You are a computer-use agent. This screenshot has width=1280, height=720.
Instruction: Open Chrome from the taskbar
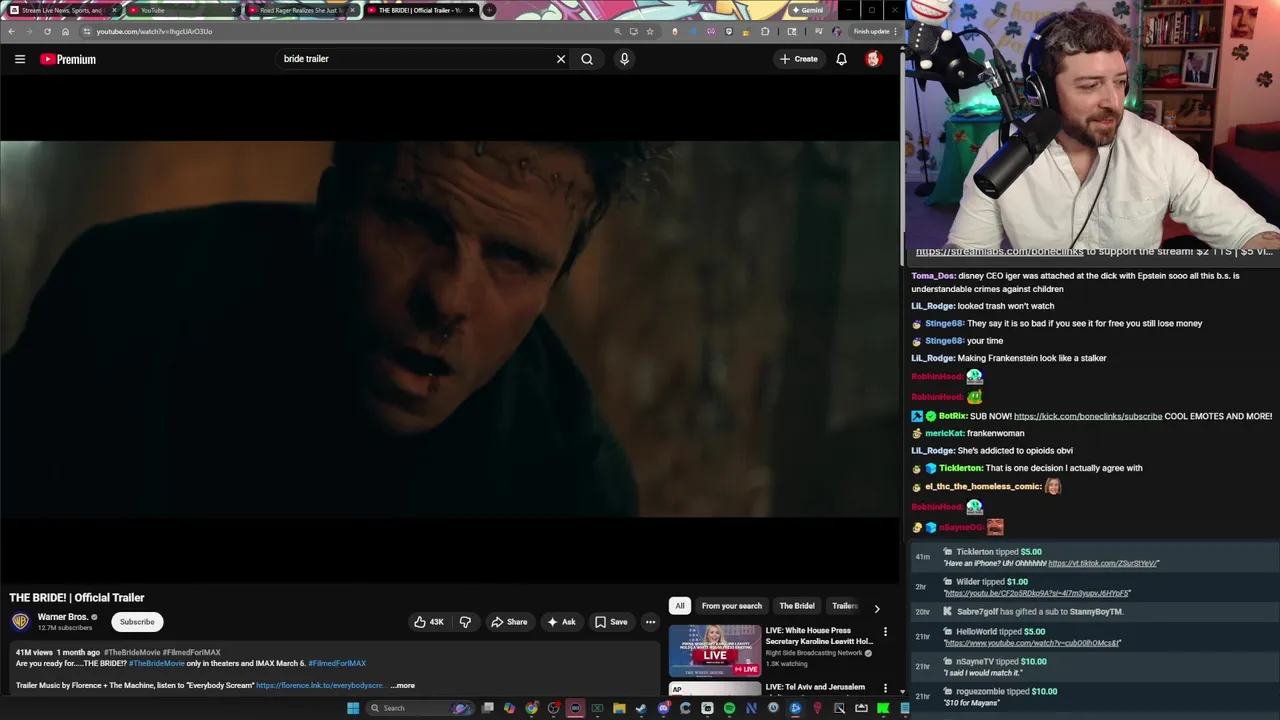531,708
